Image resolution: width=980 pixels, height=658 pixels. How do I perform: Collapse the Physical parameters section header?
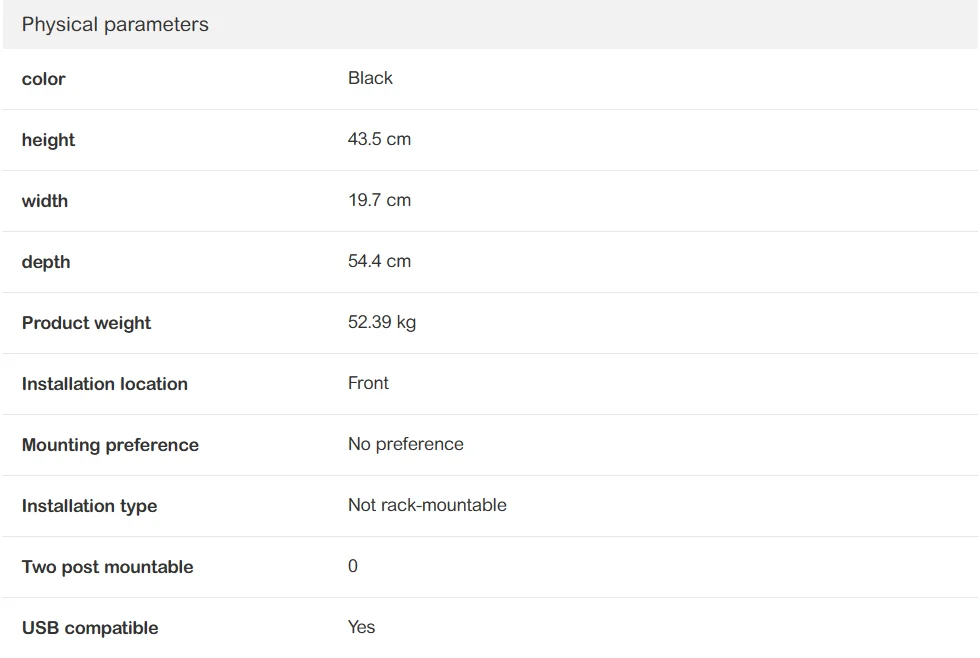coord(115,25)
